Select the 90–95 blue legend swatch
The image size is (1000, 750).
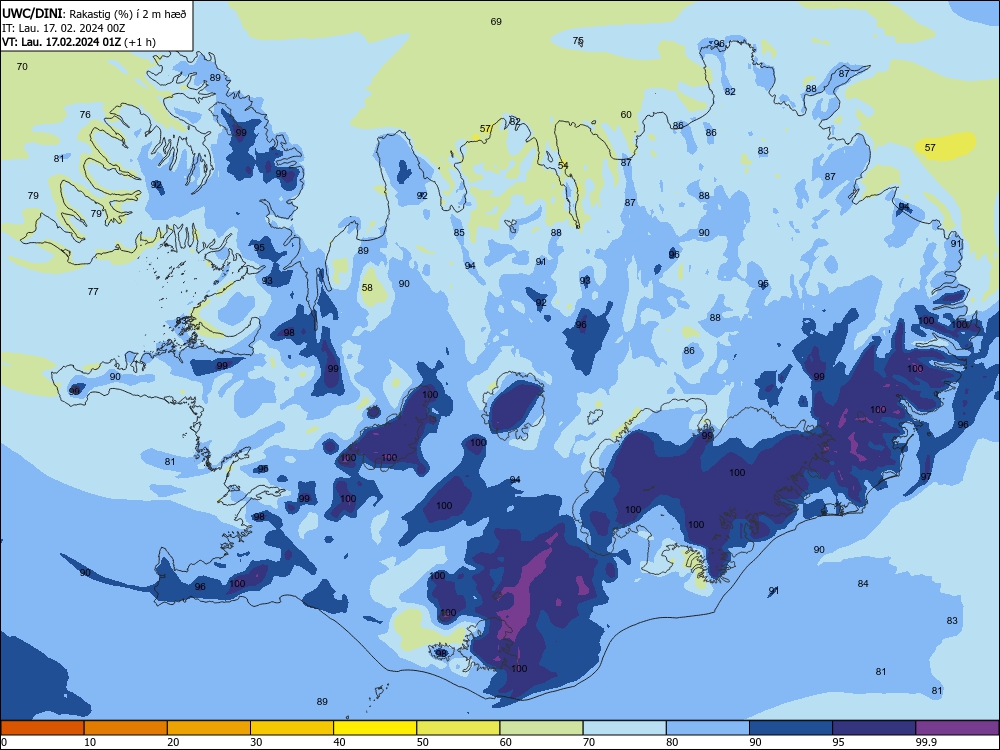pos(791,728)
